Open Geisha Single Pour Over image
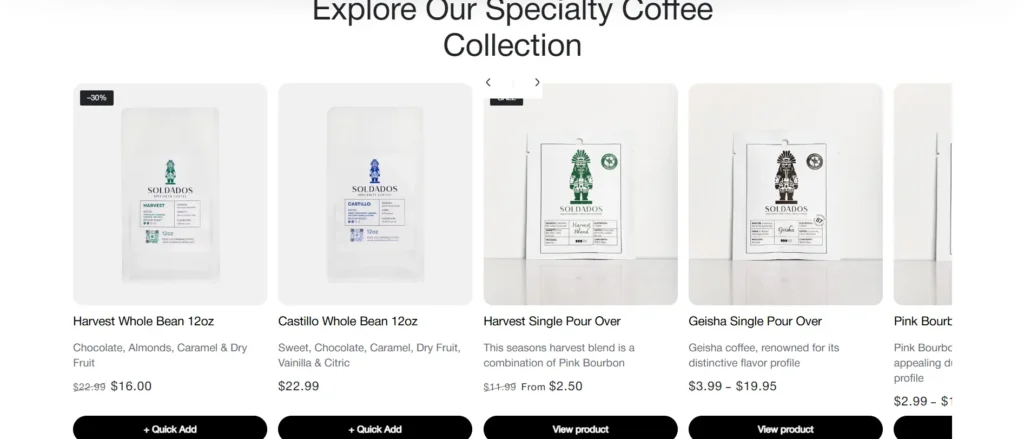The height and width of the screenshot is (439, 1024). [786, 194]
